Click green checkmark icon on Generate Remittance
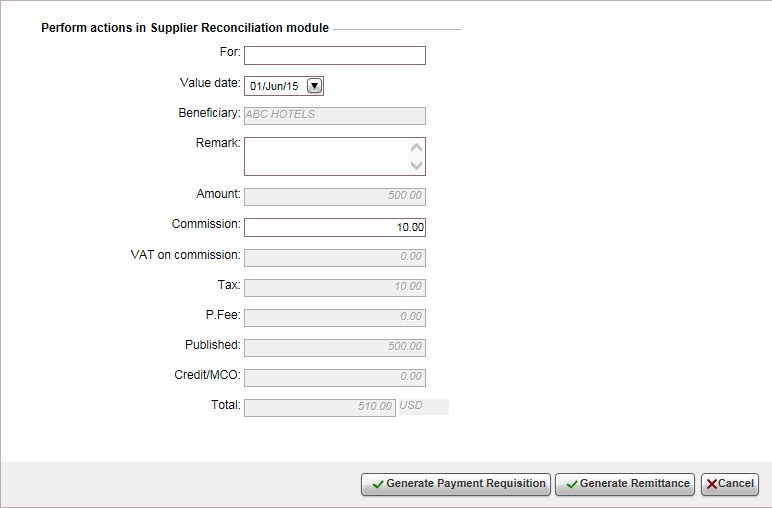Screen dimensions: 772x508 pos(572,484)
